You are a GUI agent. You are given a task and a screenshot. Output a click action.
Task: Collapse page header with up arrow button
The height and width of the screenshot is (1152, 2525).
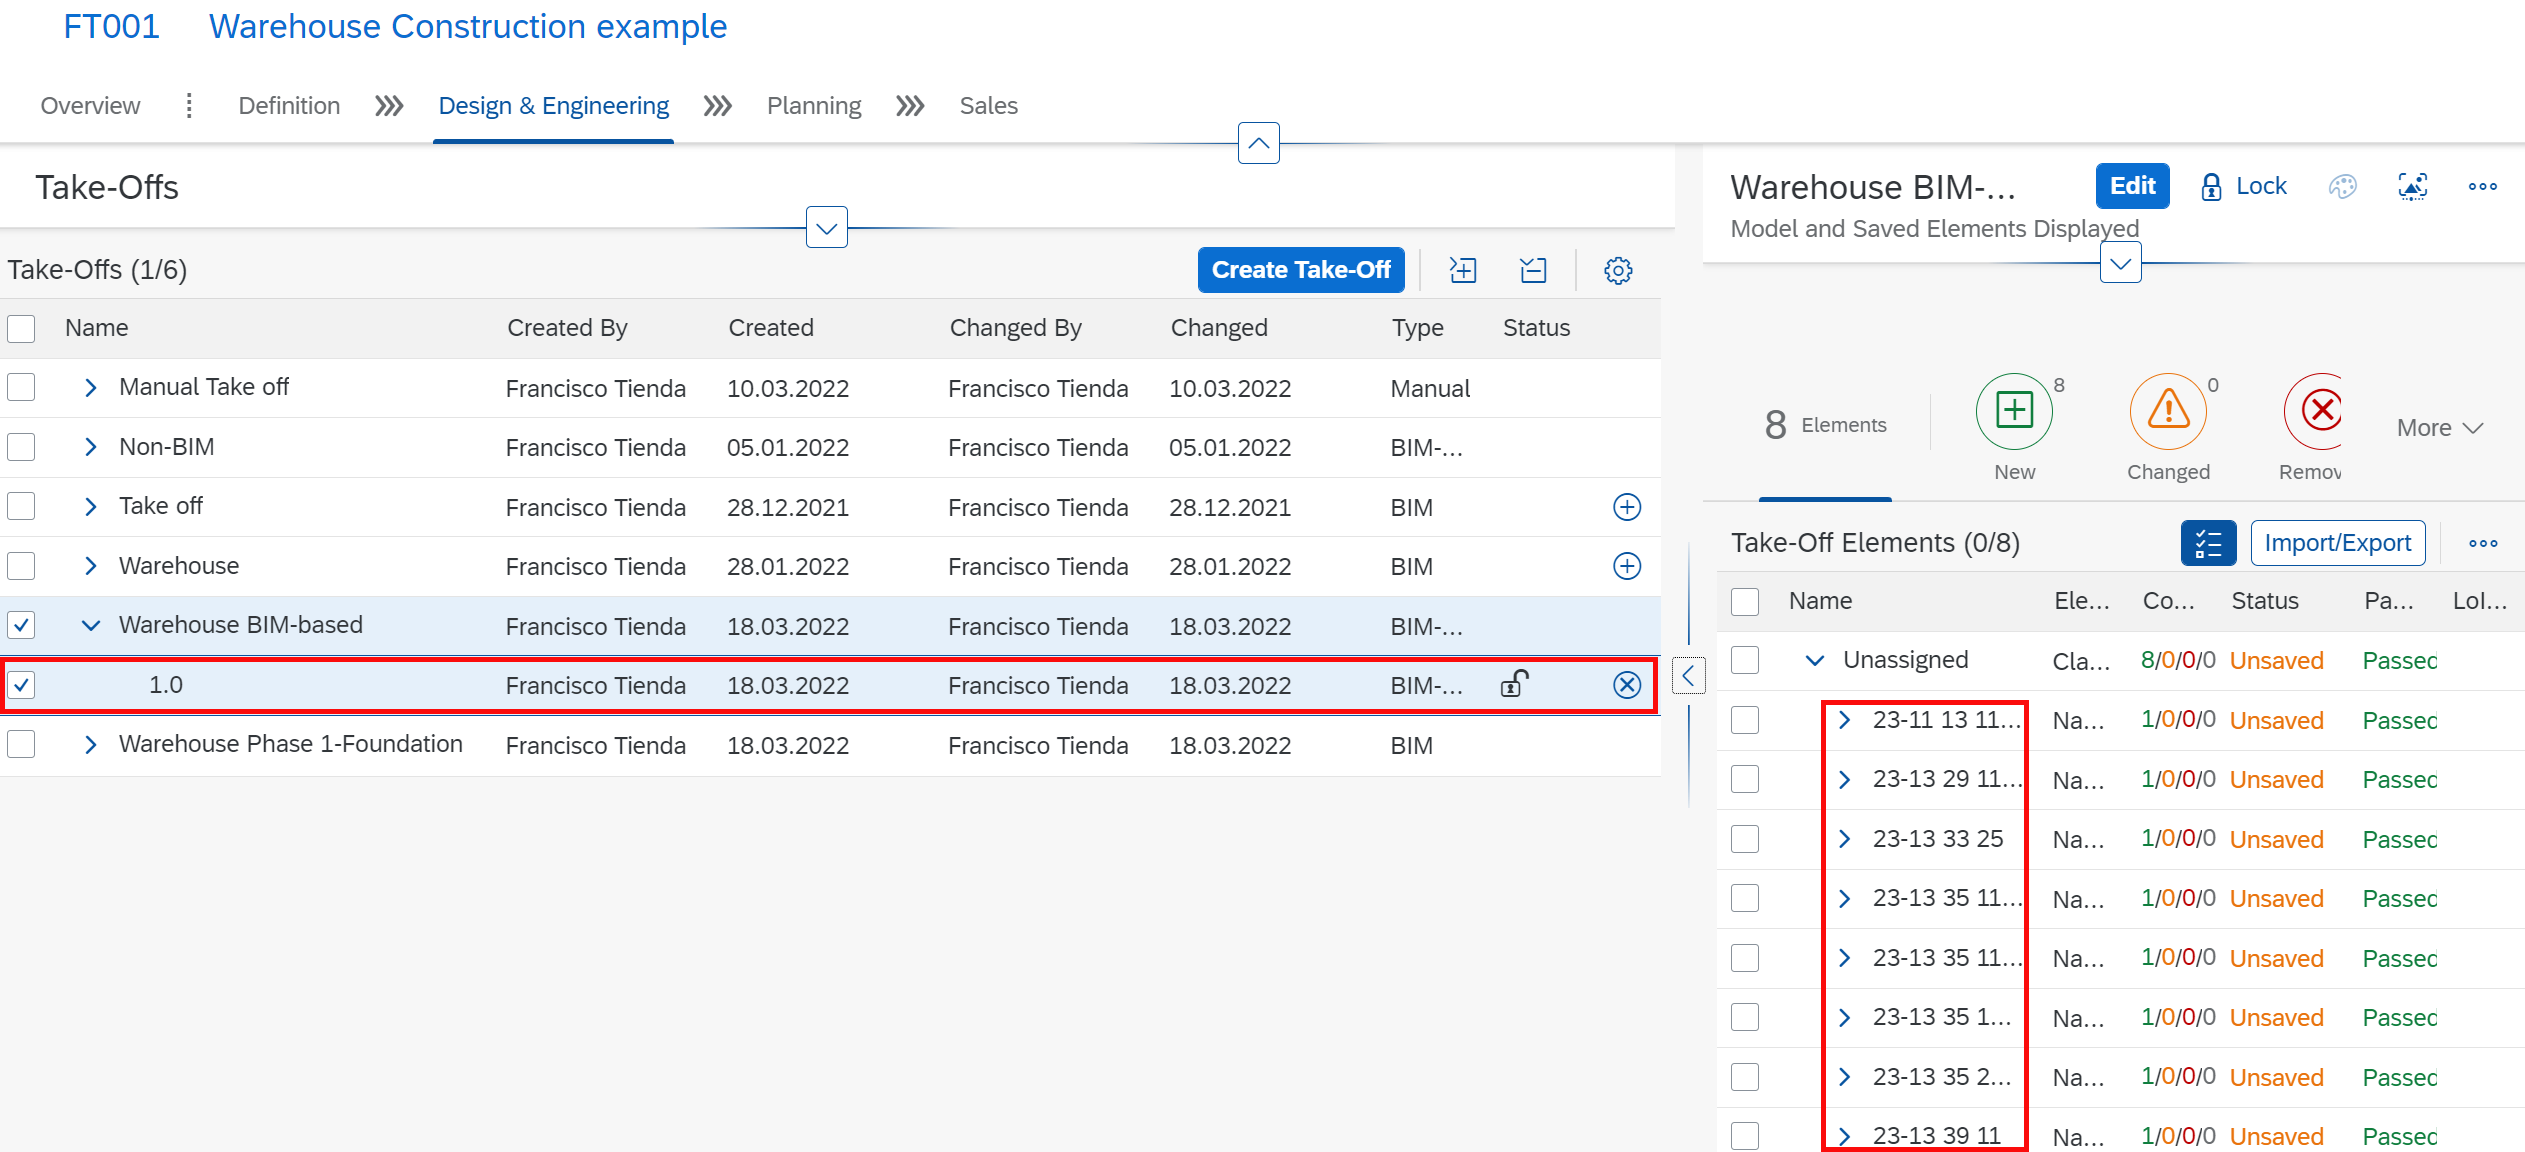pos(1259,143)
